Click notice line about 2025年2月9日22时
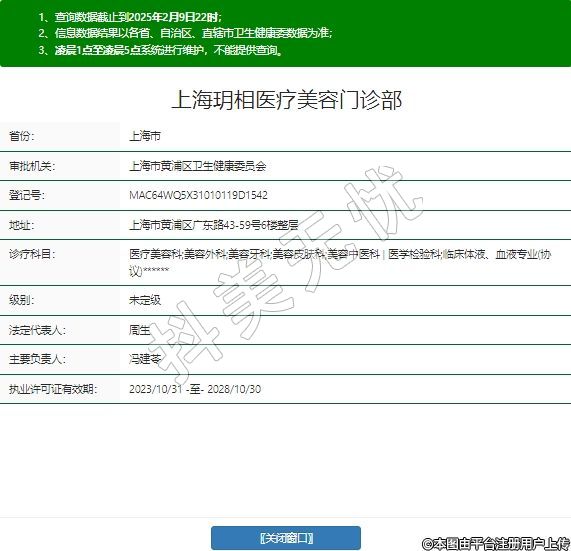 (x=130, y=17)
